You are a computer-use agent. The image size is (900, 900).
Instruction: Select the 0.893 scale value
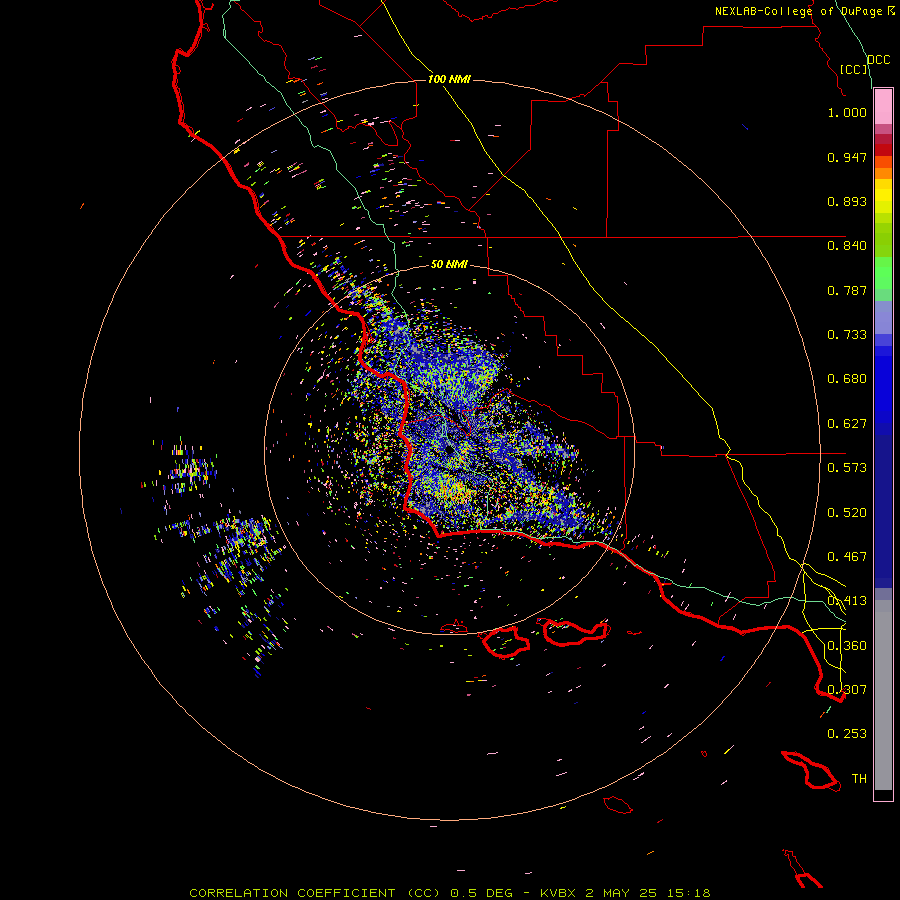[847, 201]
